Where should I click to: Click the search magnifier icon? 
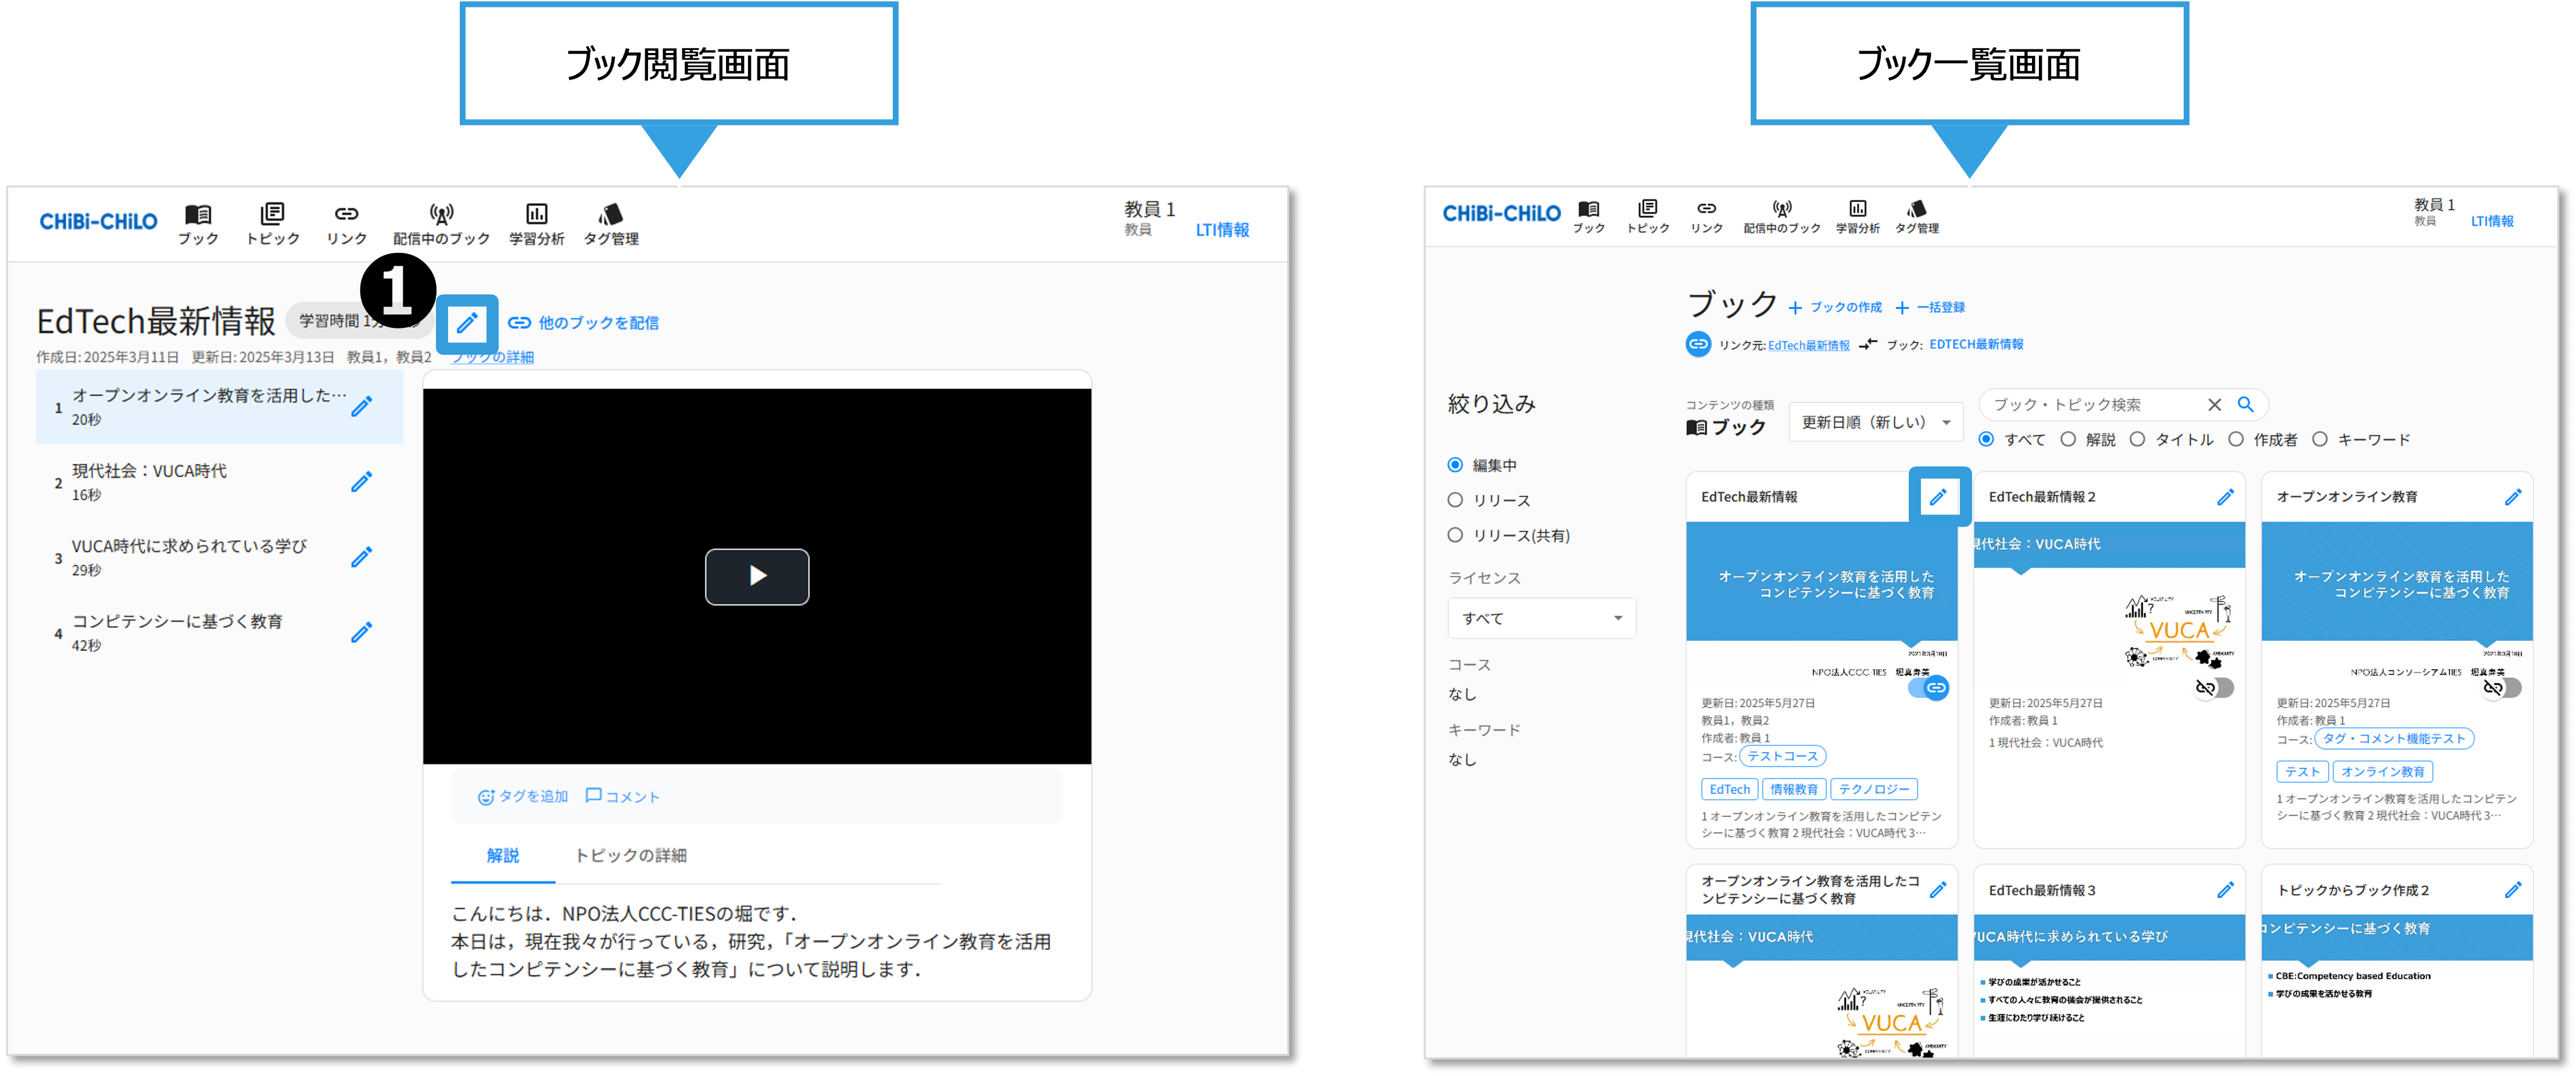pos(2245,404)
